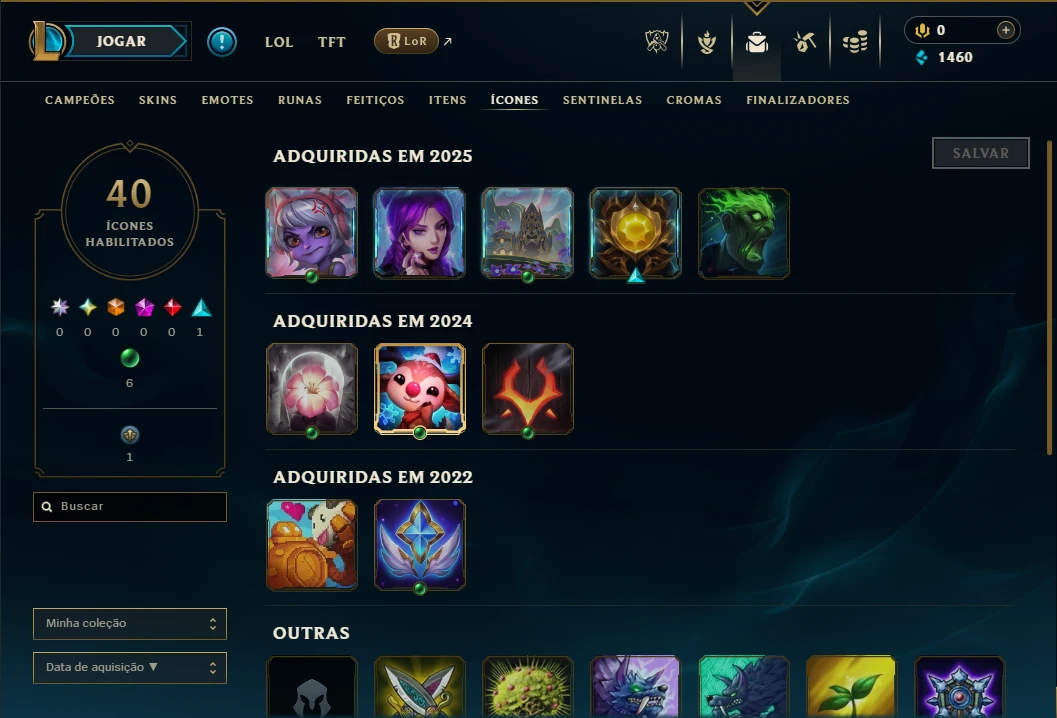Viewport: 1057px width, 718px height.
Task: Click the Buscar search field
Action: tap(129, 506)
